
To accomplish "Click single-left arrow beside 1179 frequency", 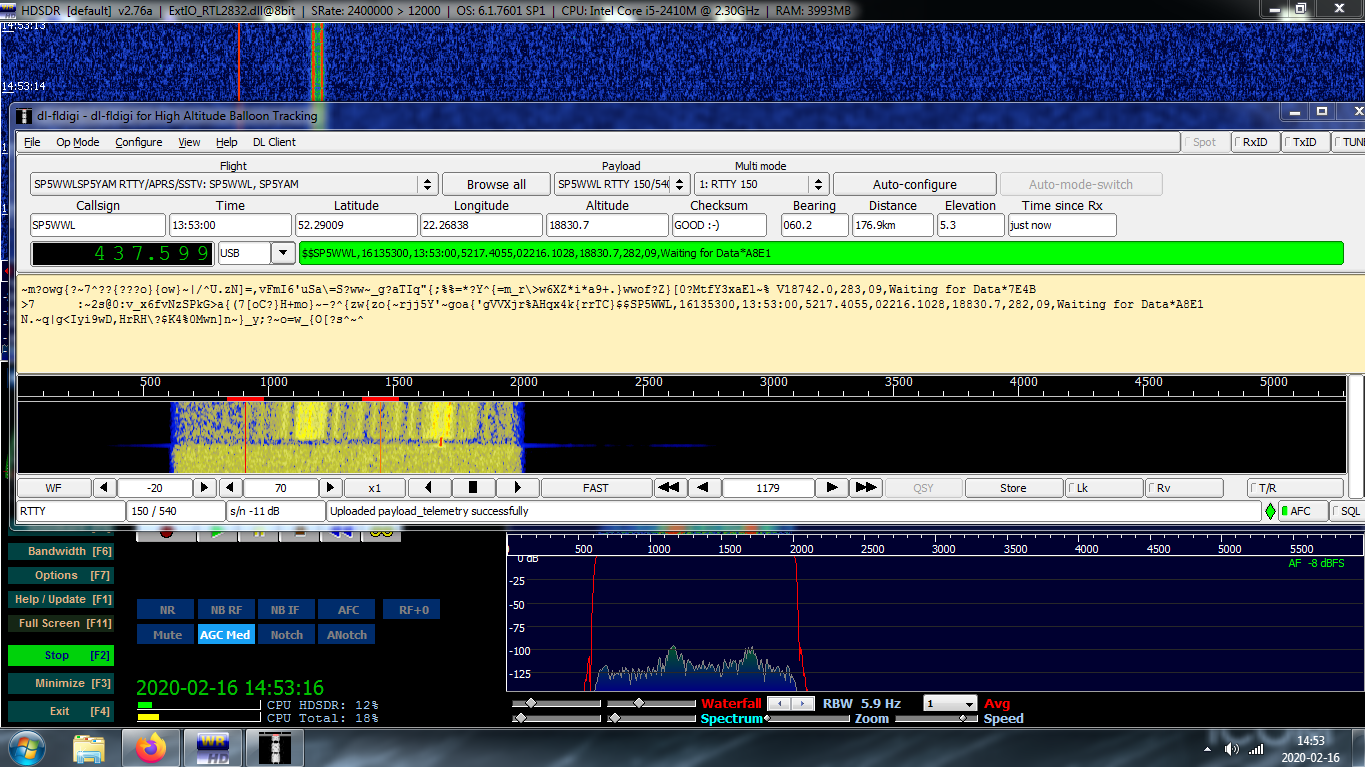I will 704,488.
